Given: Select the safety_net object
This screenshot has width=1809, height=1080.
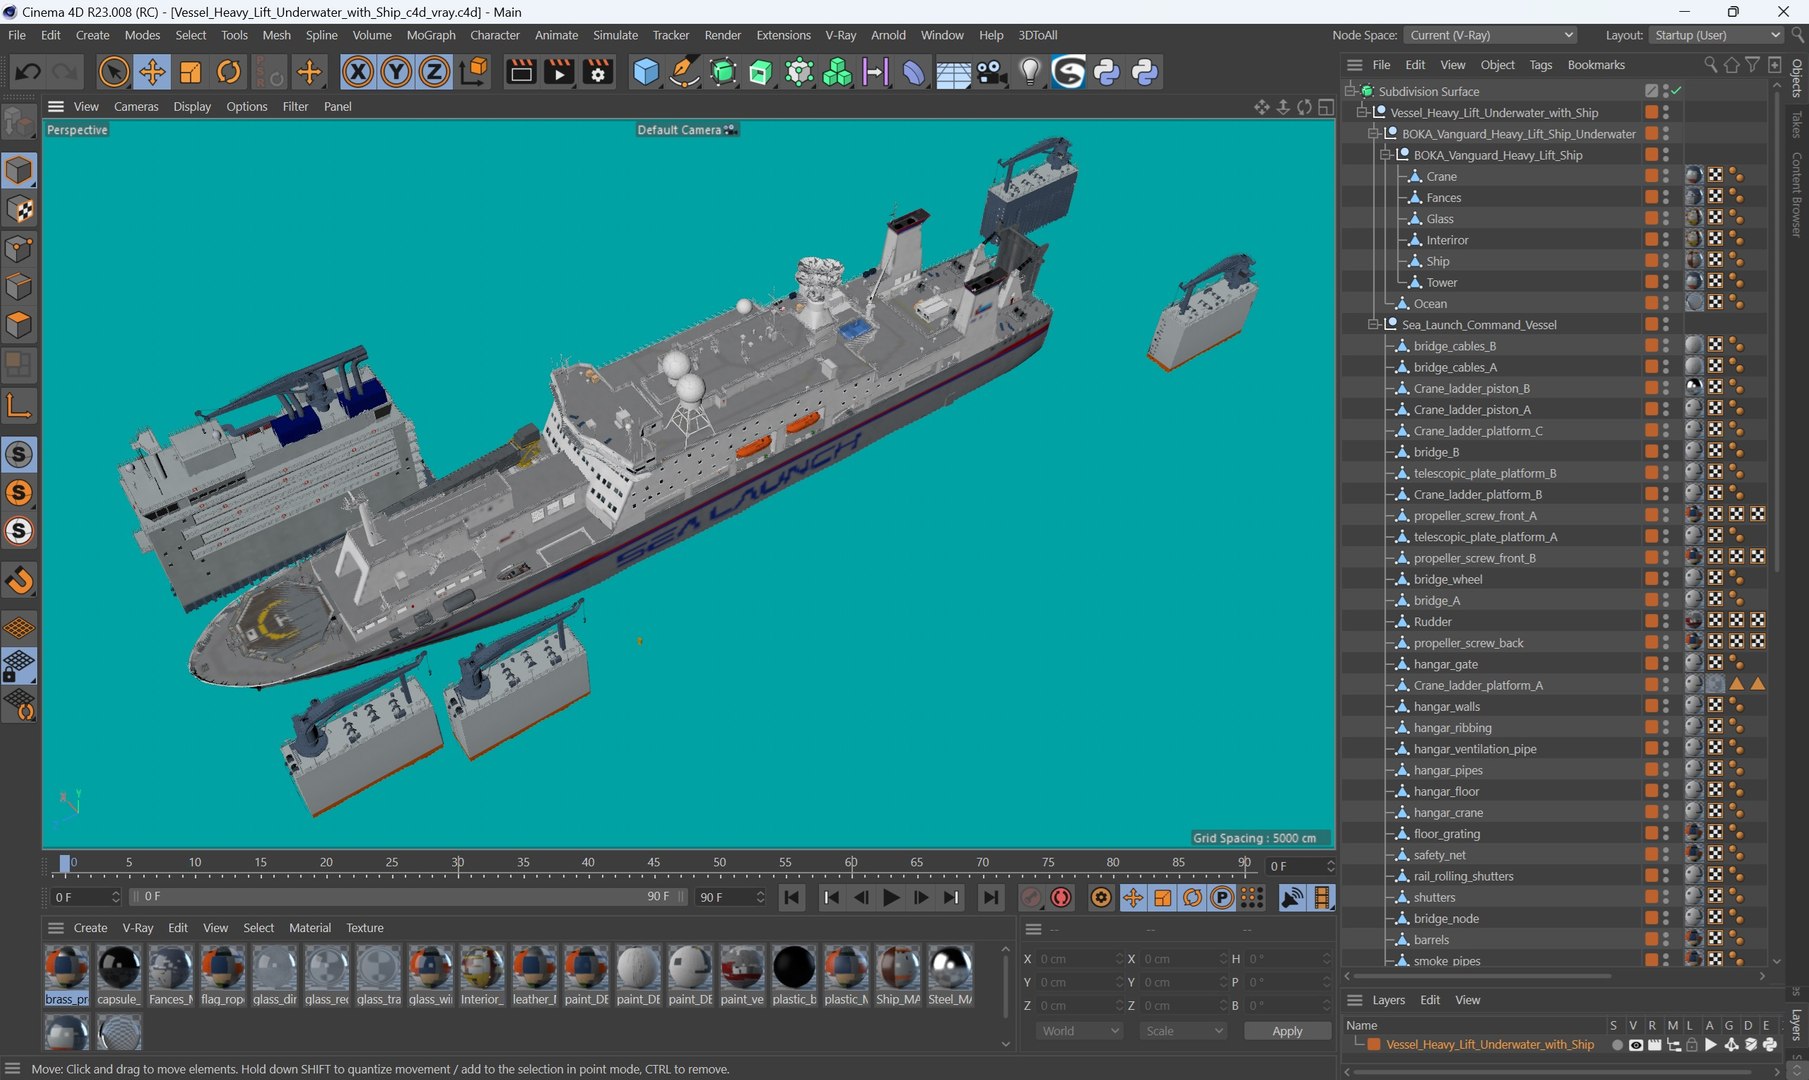Looking at the screenshot, I should click(1439, 856).
